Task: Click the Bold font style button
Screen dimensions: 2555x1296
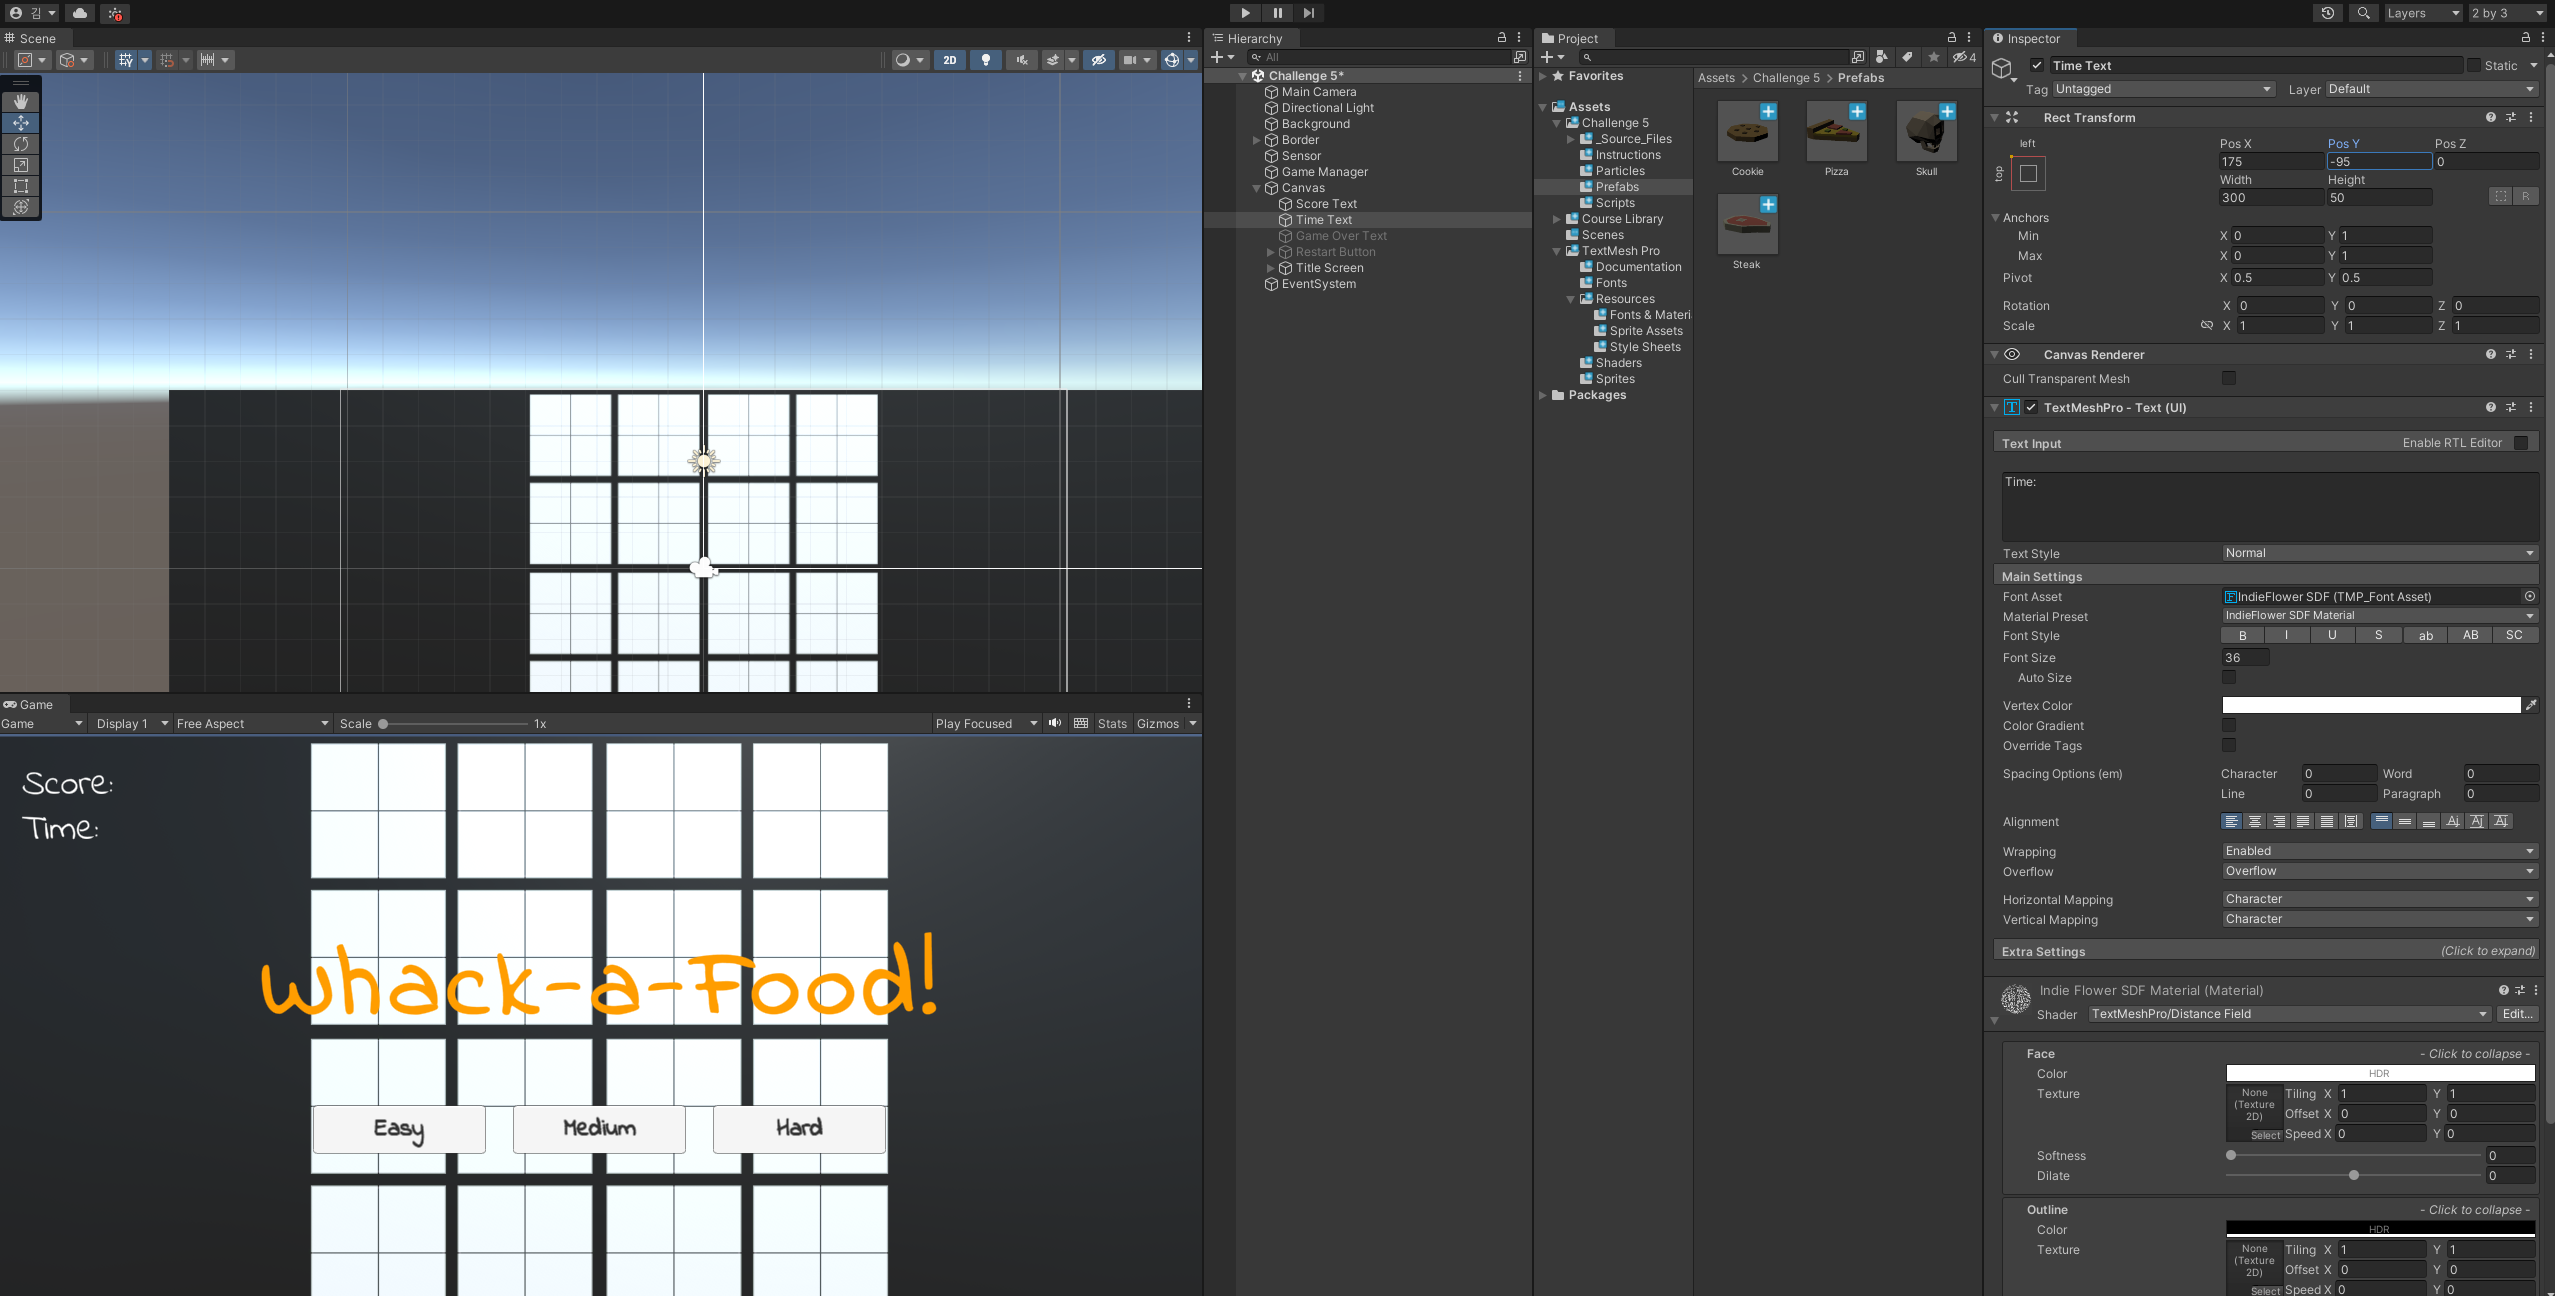Action: 2242,635
